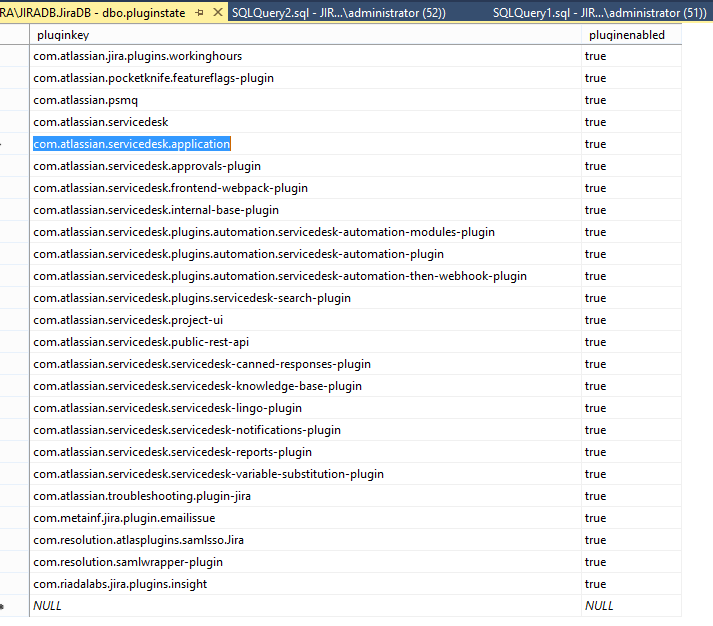
Task: Click NULL cell in pluginkey column
Action: click(x=306, y=606)
